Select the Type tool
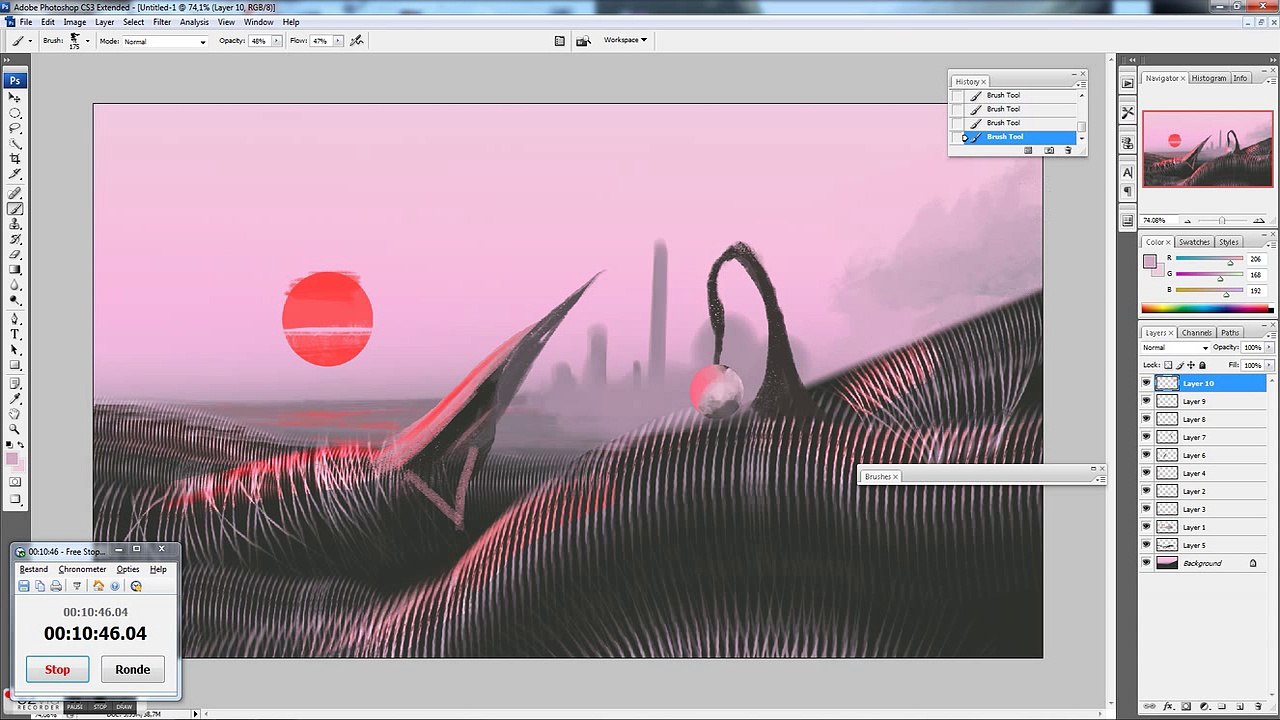 point(16,334)
